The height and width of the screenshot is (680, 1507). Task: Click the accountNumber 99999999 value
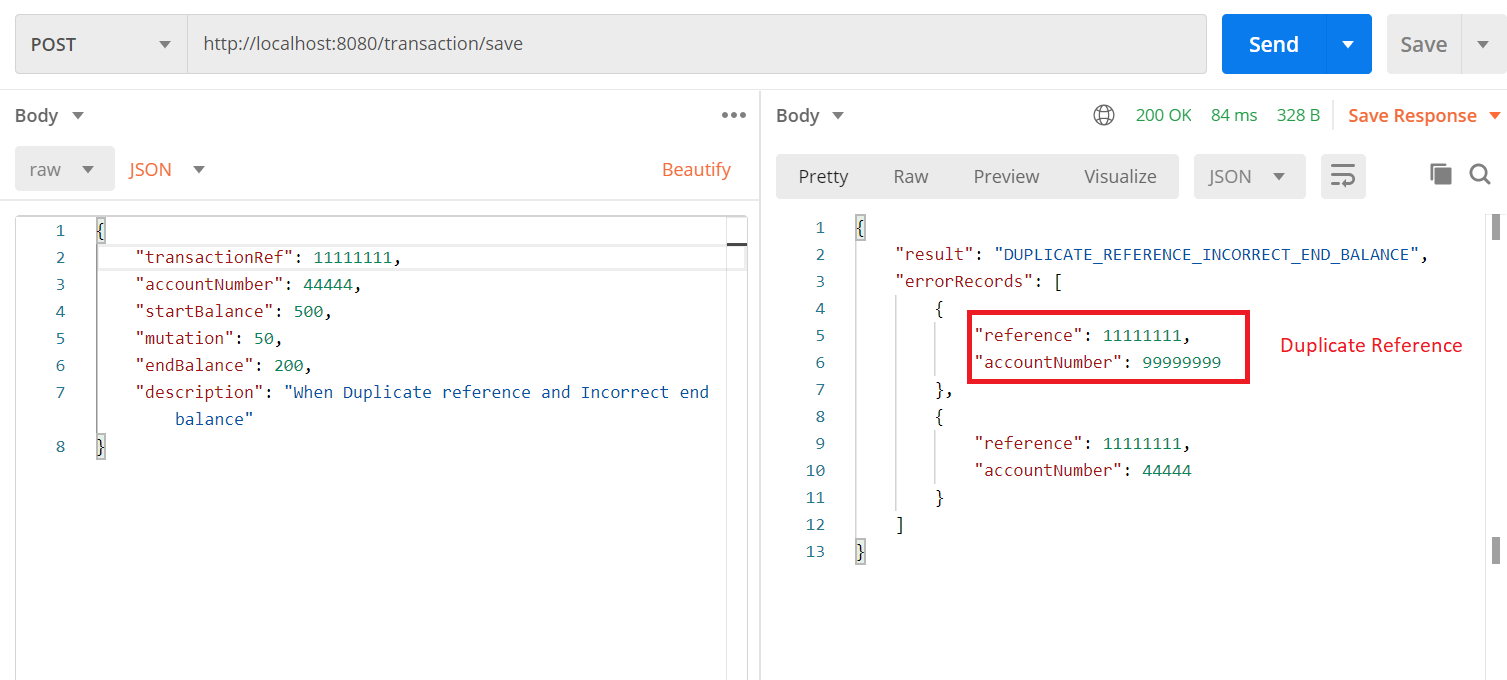tap(1182, 362)
